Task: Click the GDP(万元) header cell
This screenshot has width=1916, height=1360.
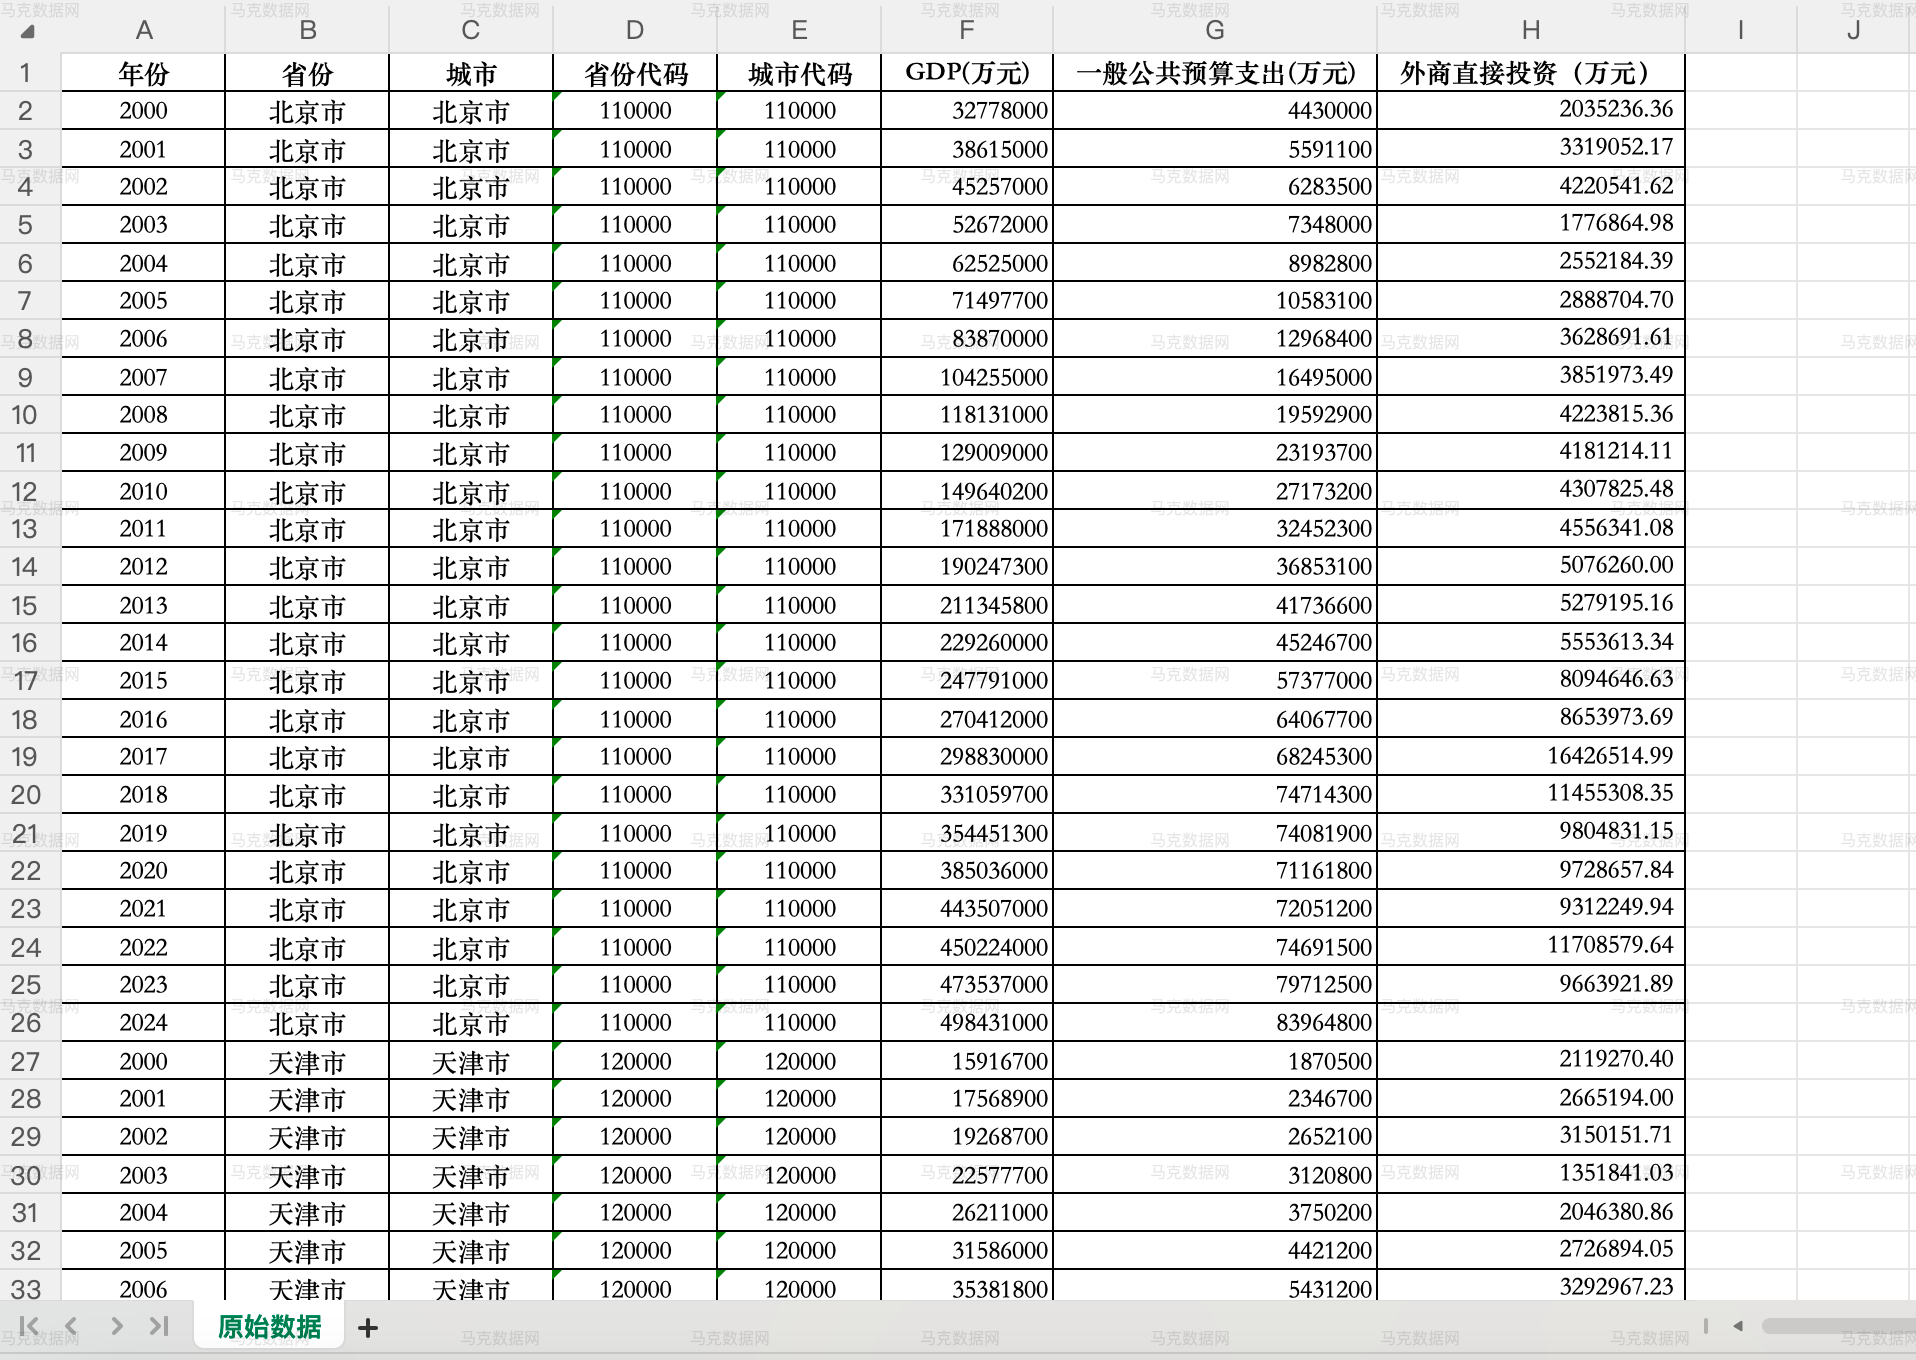Action: click(x=966, y=73)
